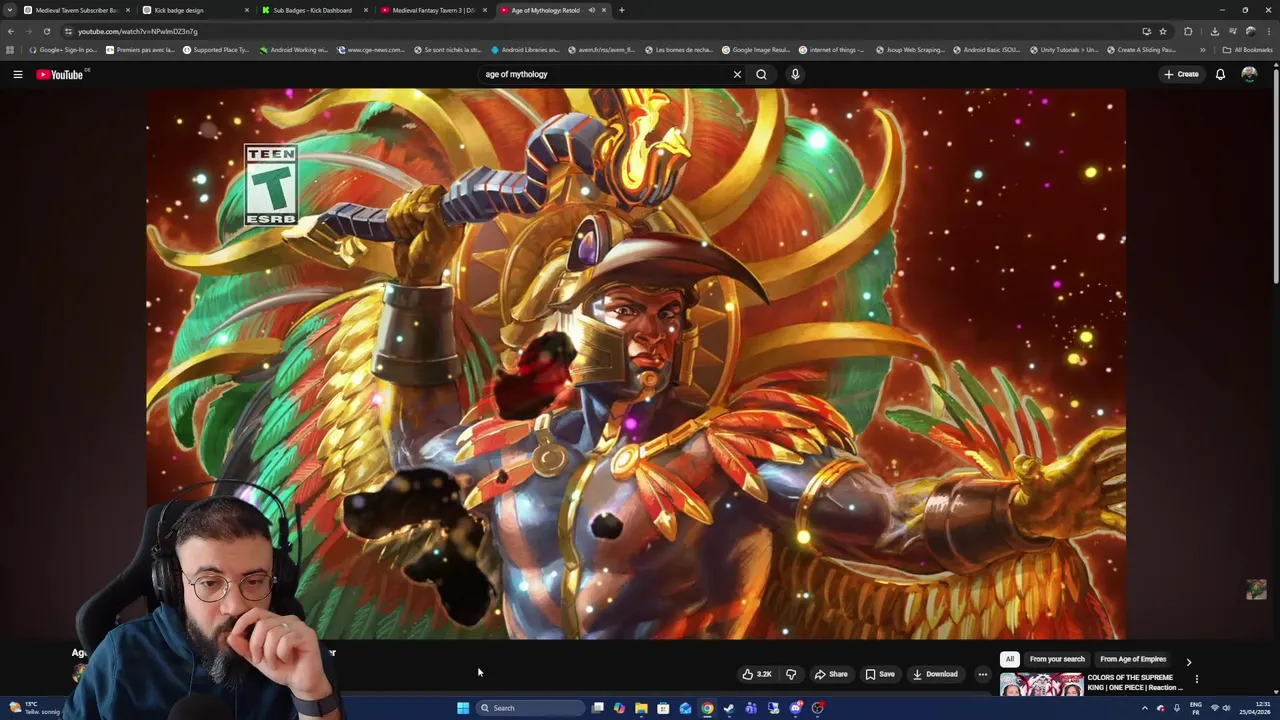This screenshot has width=1280, height=720.
Task: Open browser downloads icon
Action: (1214, 31)
